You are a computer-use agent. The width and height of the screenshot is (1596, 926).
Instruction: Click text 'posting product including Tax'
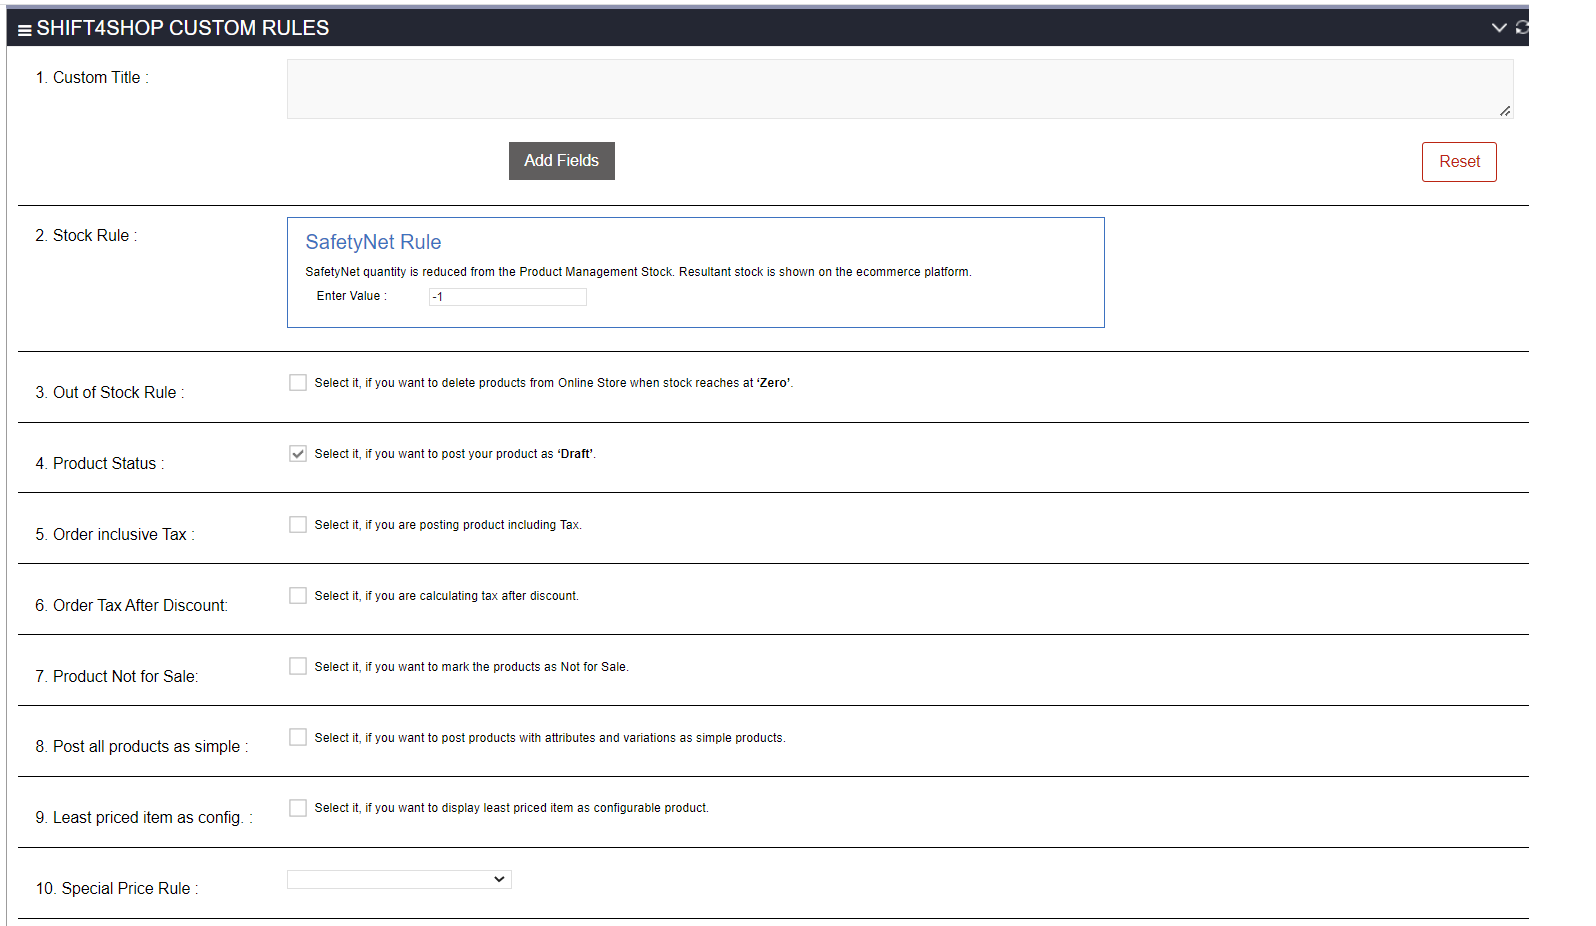click(448, 525)
